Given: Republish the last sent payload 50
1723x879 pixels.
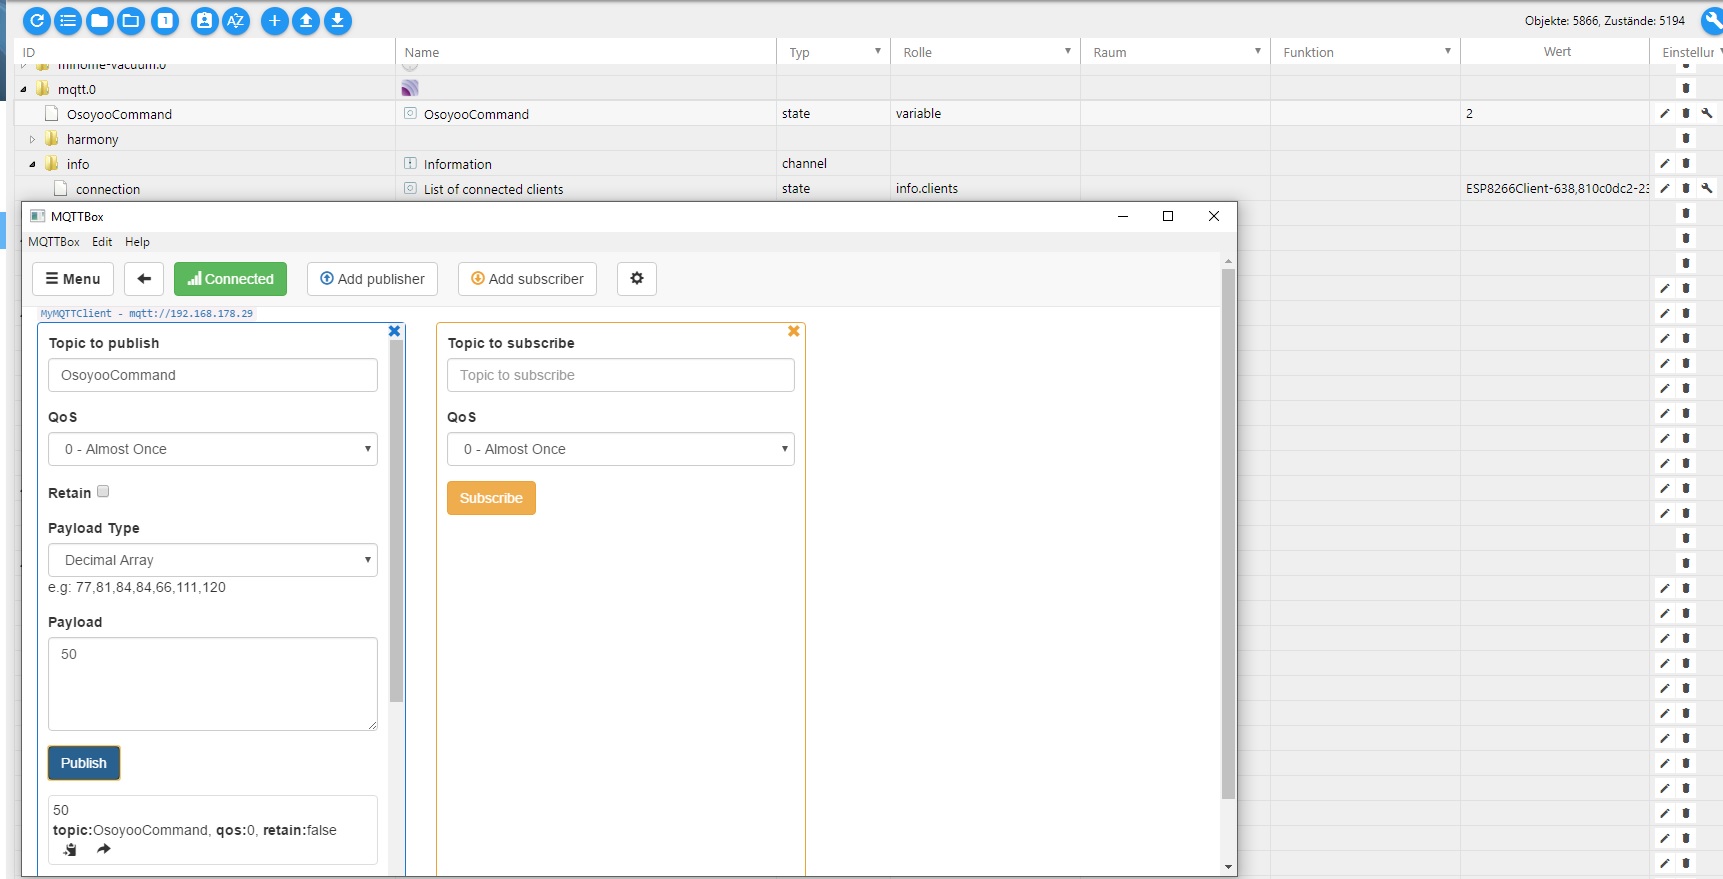Looking at the screenshot, I should click(x=104, y=849).
